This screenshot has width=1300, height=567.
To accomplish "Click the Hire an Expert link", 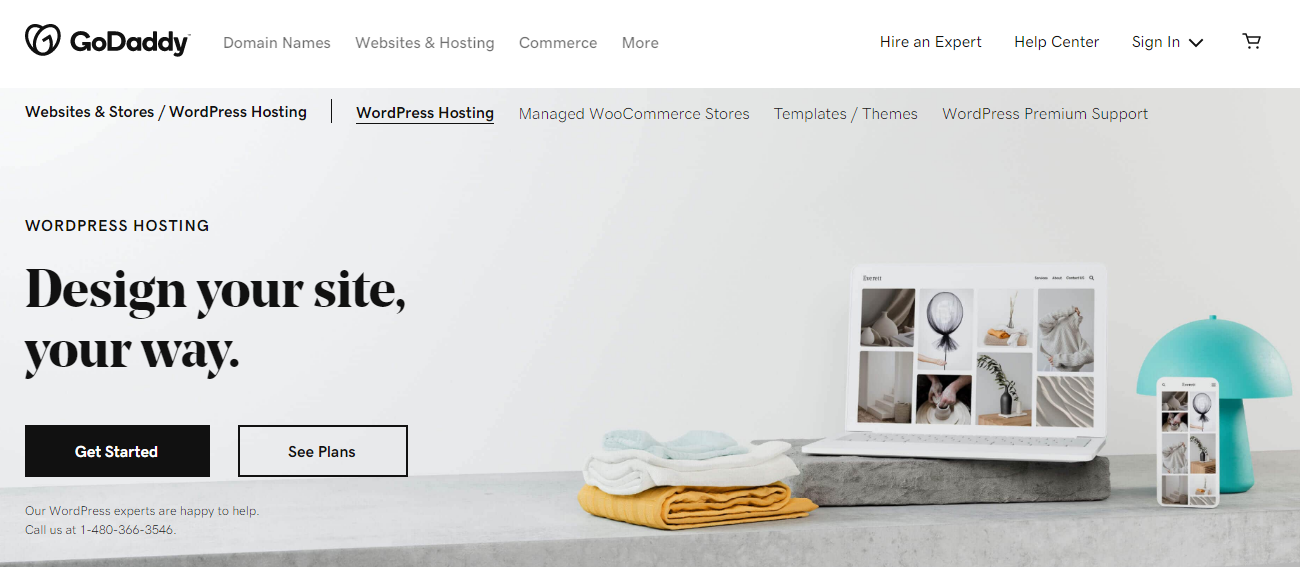I will pyautogui.click(x=931, y=42).
